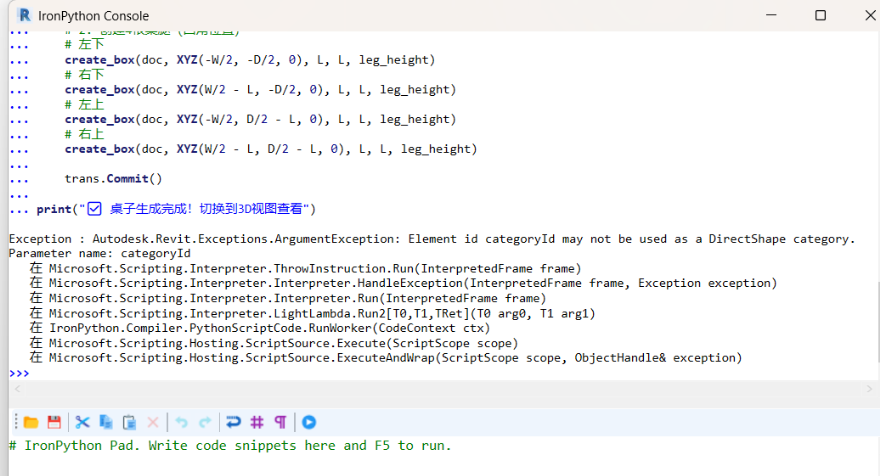Click the 'IronPython Console' window title
This screenshot has width=880, height=476.
pos(94,16)
